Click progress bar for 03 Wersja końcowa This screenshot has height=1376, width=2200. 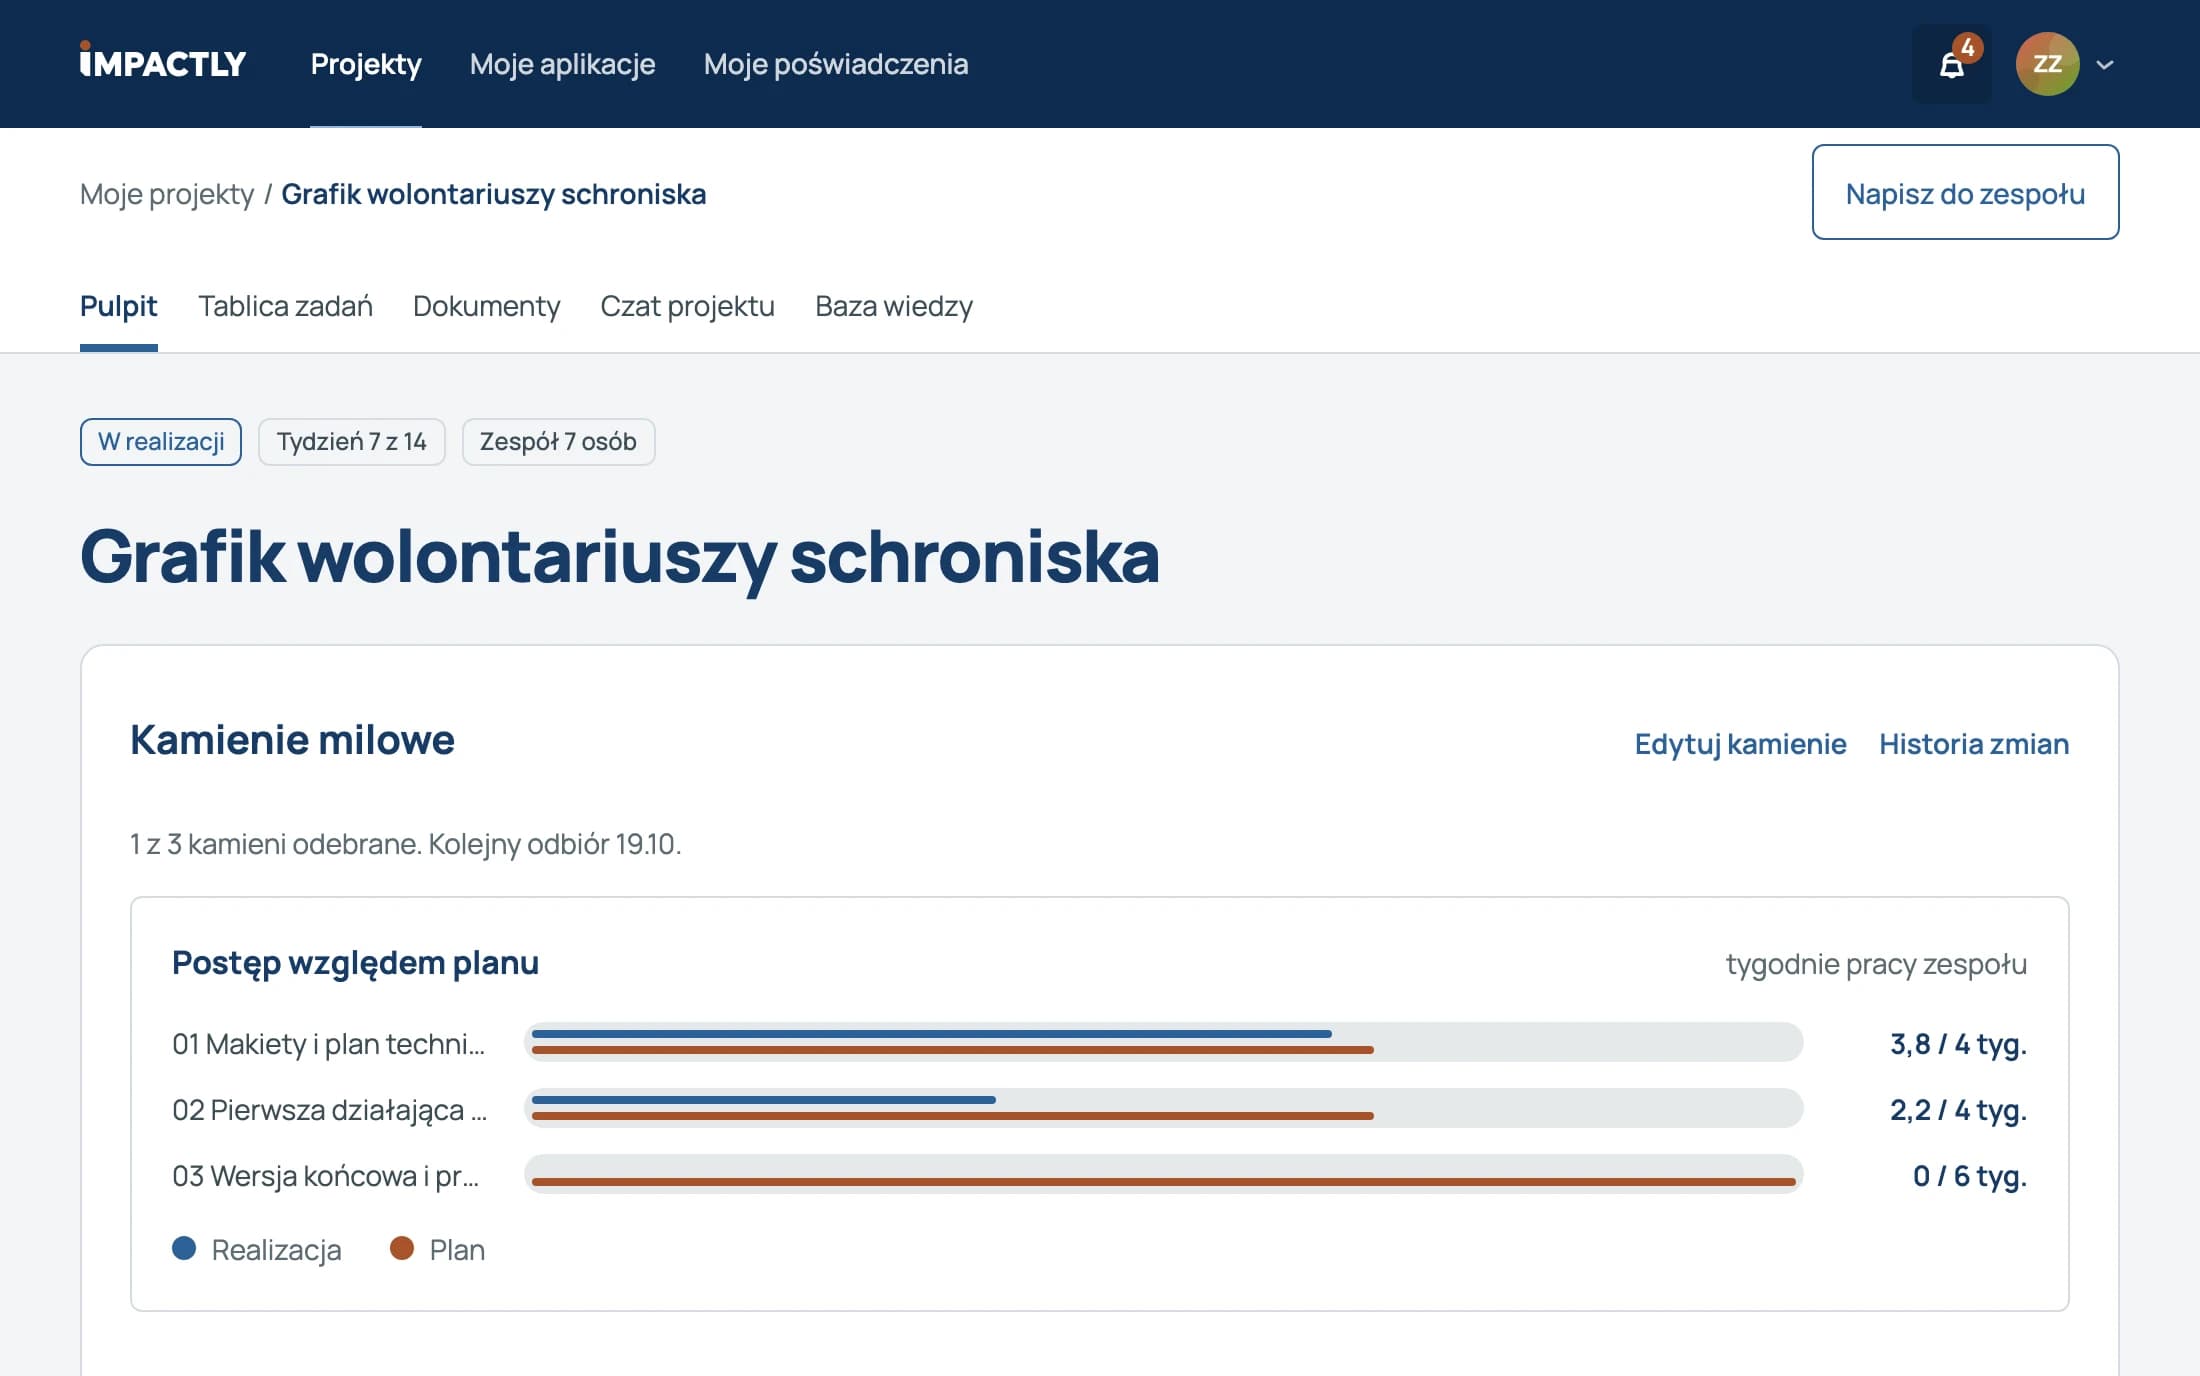pos(1163,1174)
